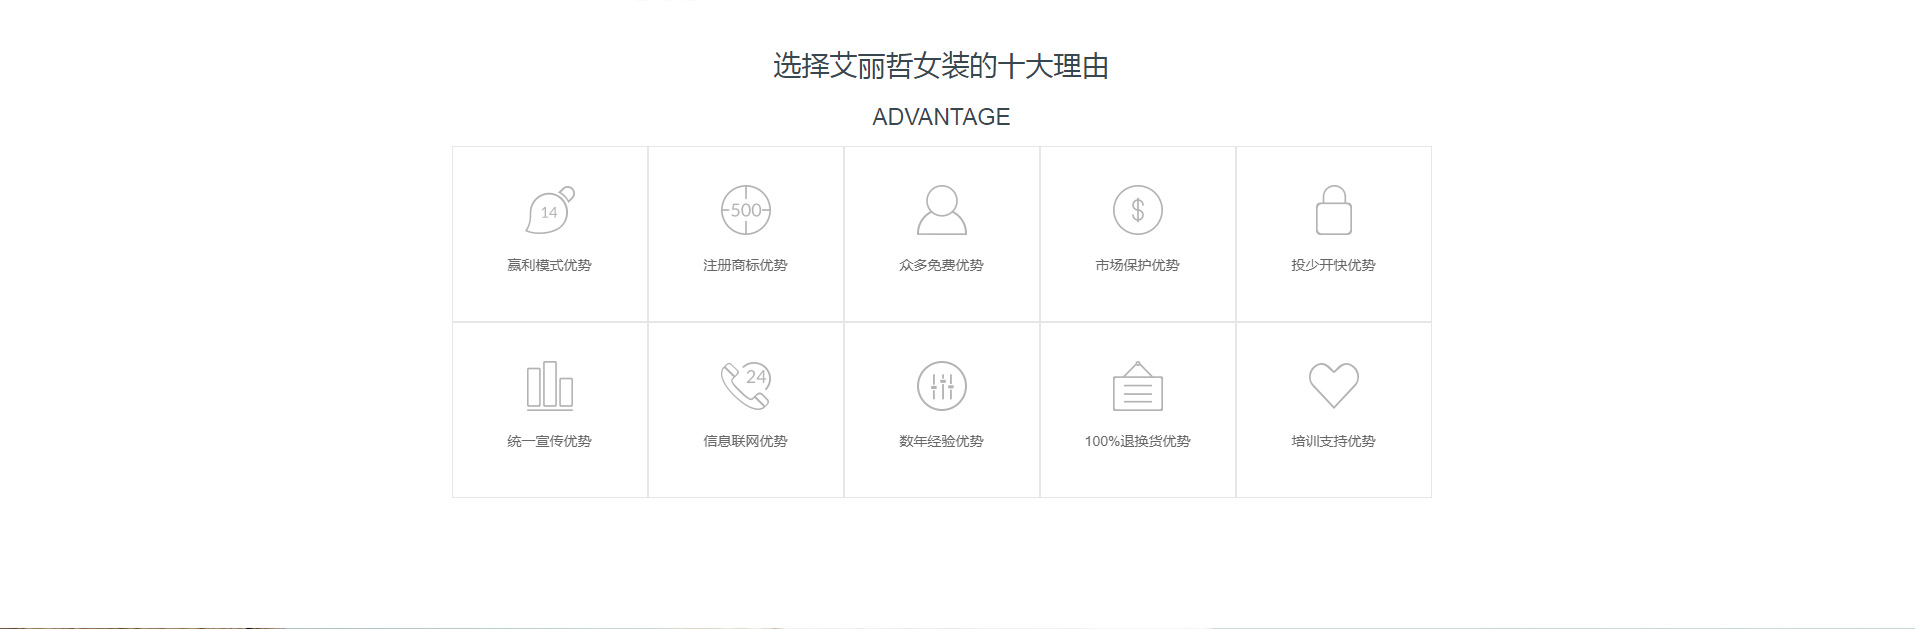Click the heading 选择艾丽哲女装的十大理由
This screenshot has width=1915, height=629.
(941, 66)
